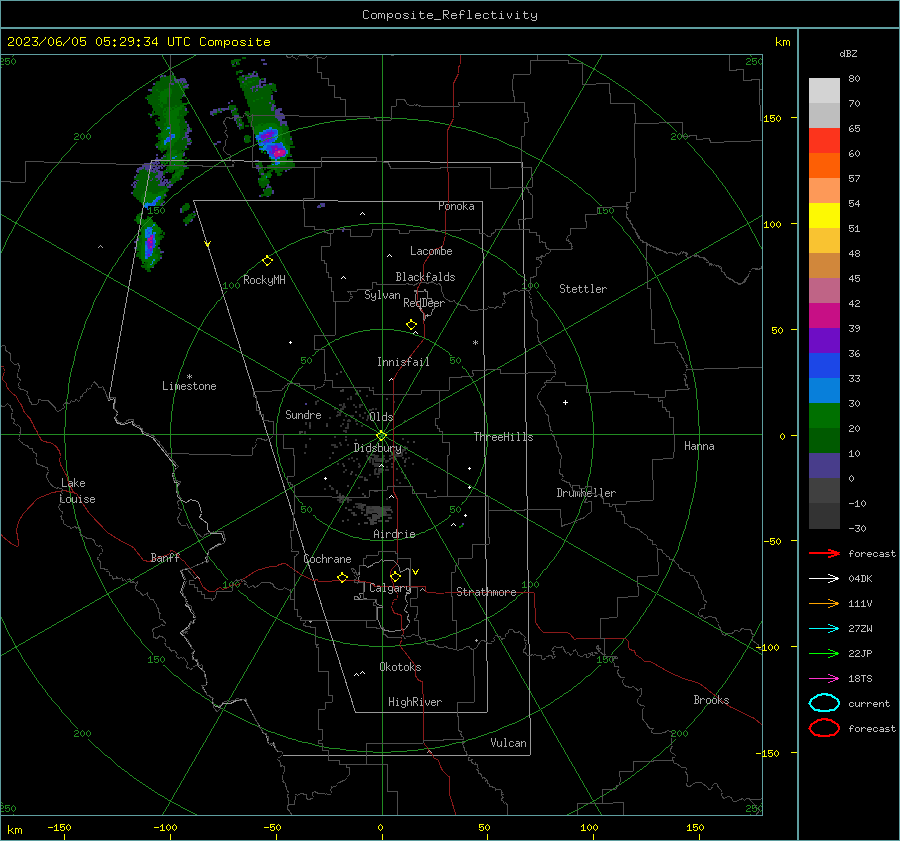Click the Cochrane label
This screenshot has width=900, height=841.
327,559
